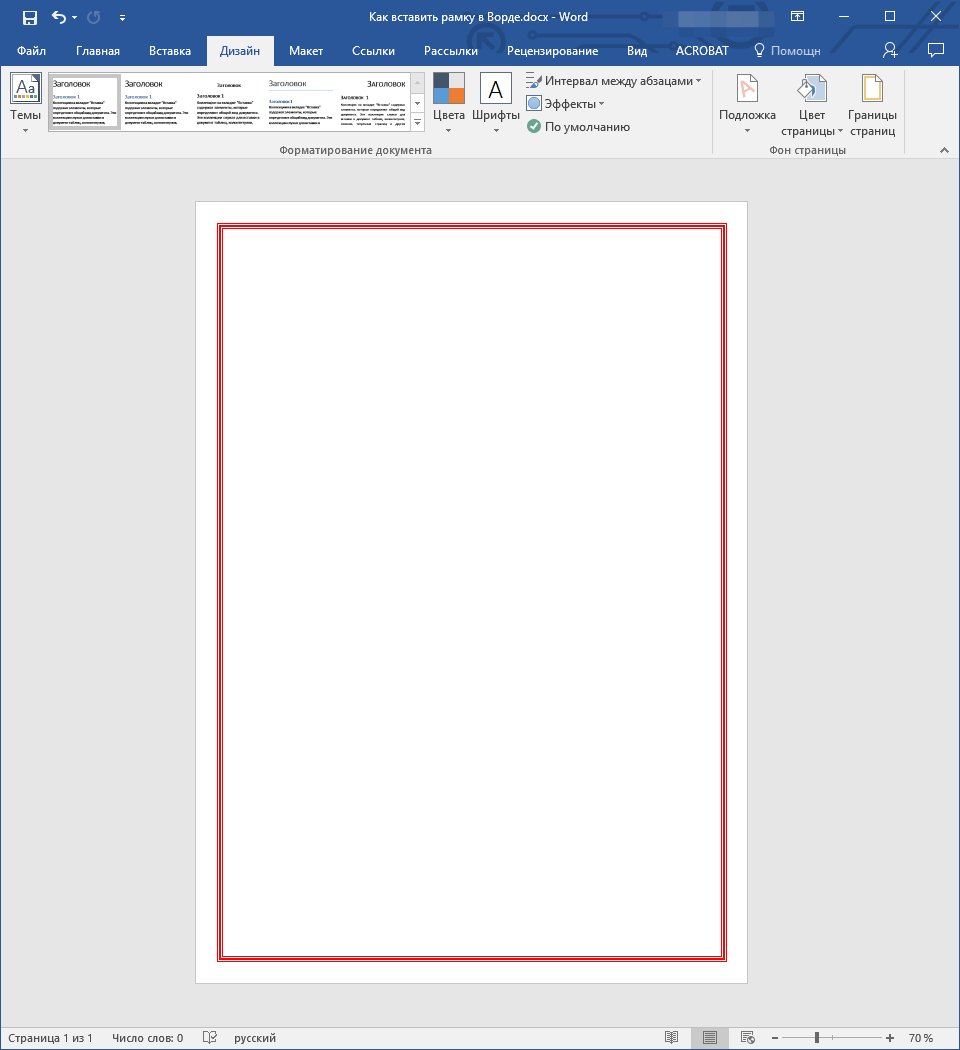Open the Шрифты fonts menu
Image resolution: width=960 pixels, height=1050 pixels.
click(x=496, y=104)
